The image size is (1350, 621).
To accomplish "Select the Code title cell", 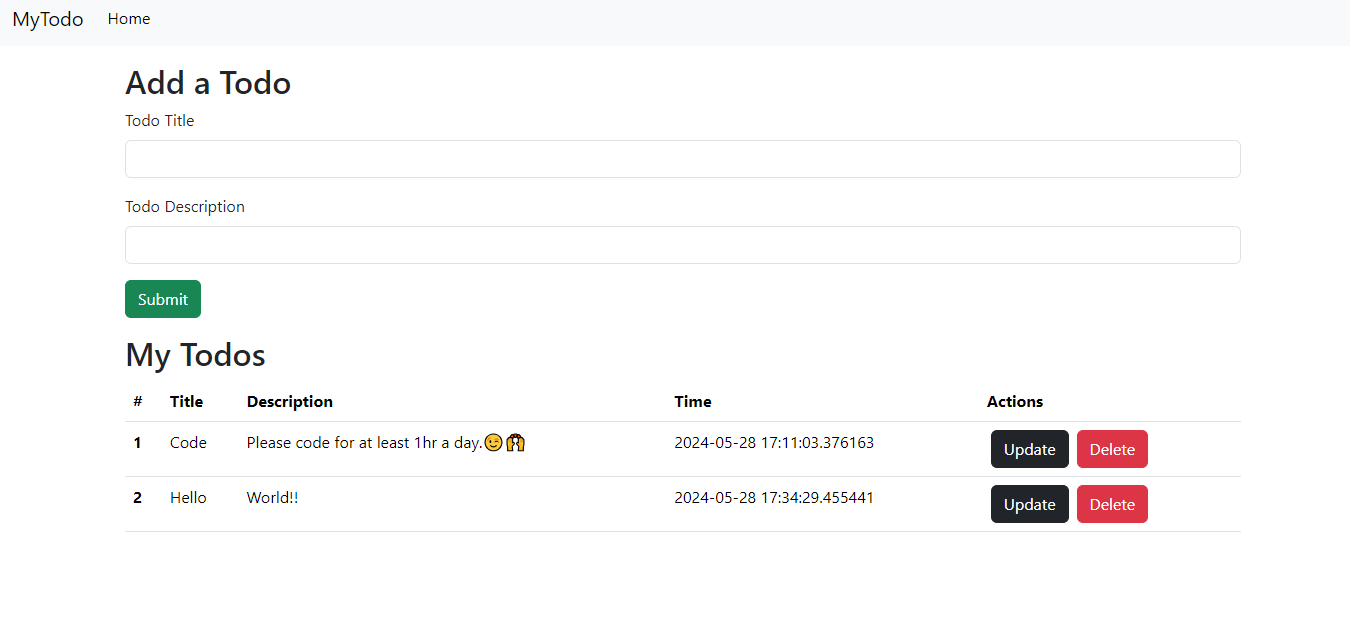I will coord(188,443).
